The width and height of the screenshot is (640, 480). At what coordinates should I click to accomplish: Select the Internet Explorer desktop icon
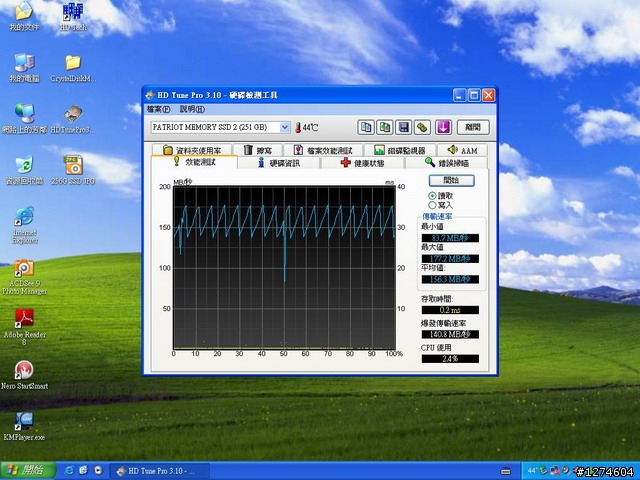pos(24,225)
